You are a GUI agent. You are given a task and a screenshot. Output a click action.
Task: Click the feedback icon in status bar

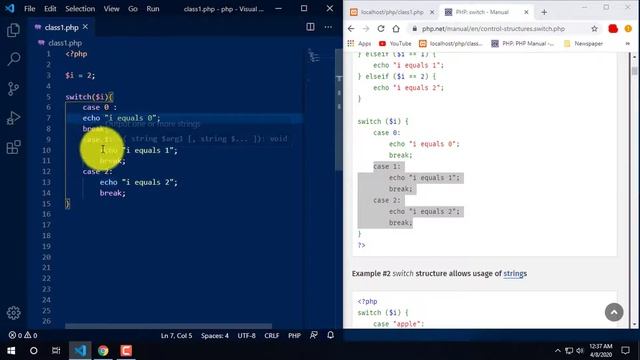pyautogui.click(x=313, y=335)
